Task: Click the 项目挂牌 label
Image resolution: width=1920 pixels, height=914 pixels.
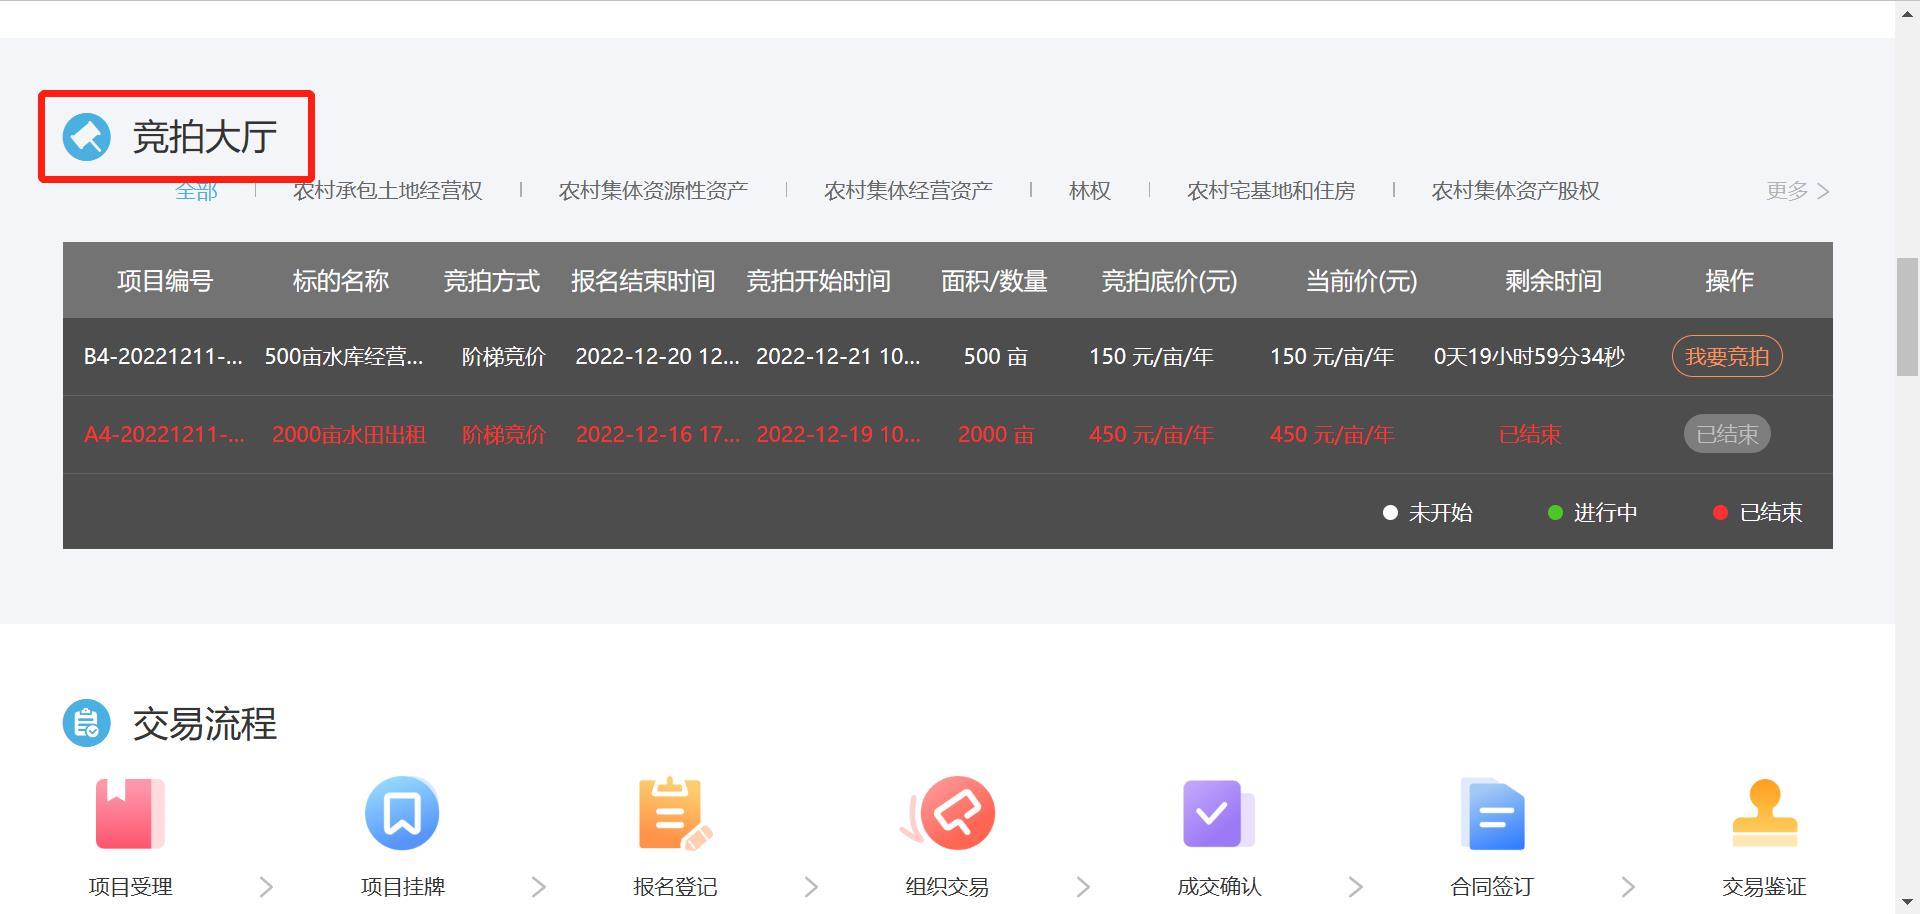Action: pyautogui.click(x=403, y=887)
